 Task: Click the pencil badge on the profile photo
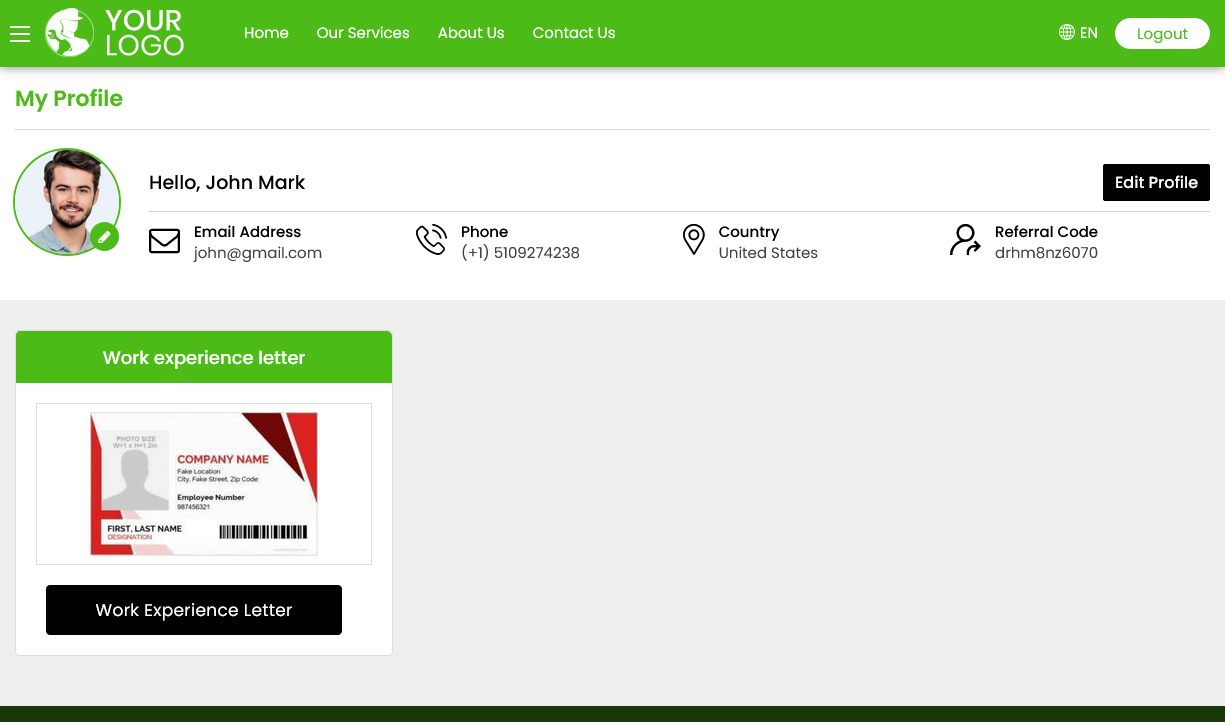[x=106, y=237]
